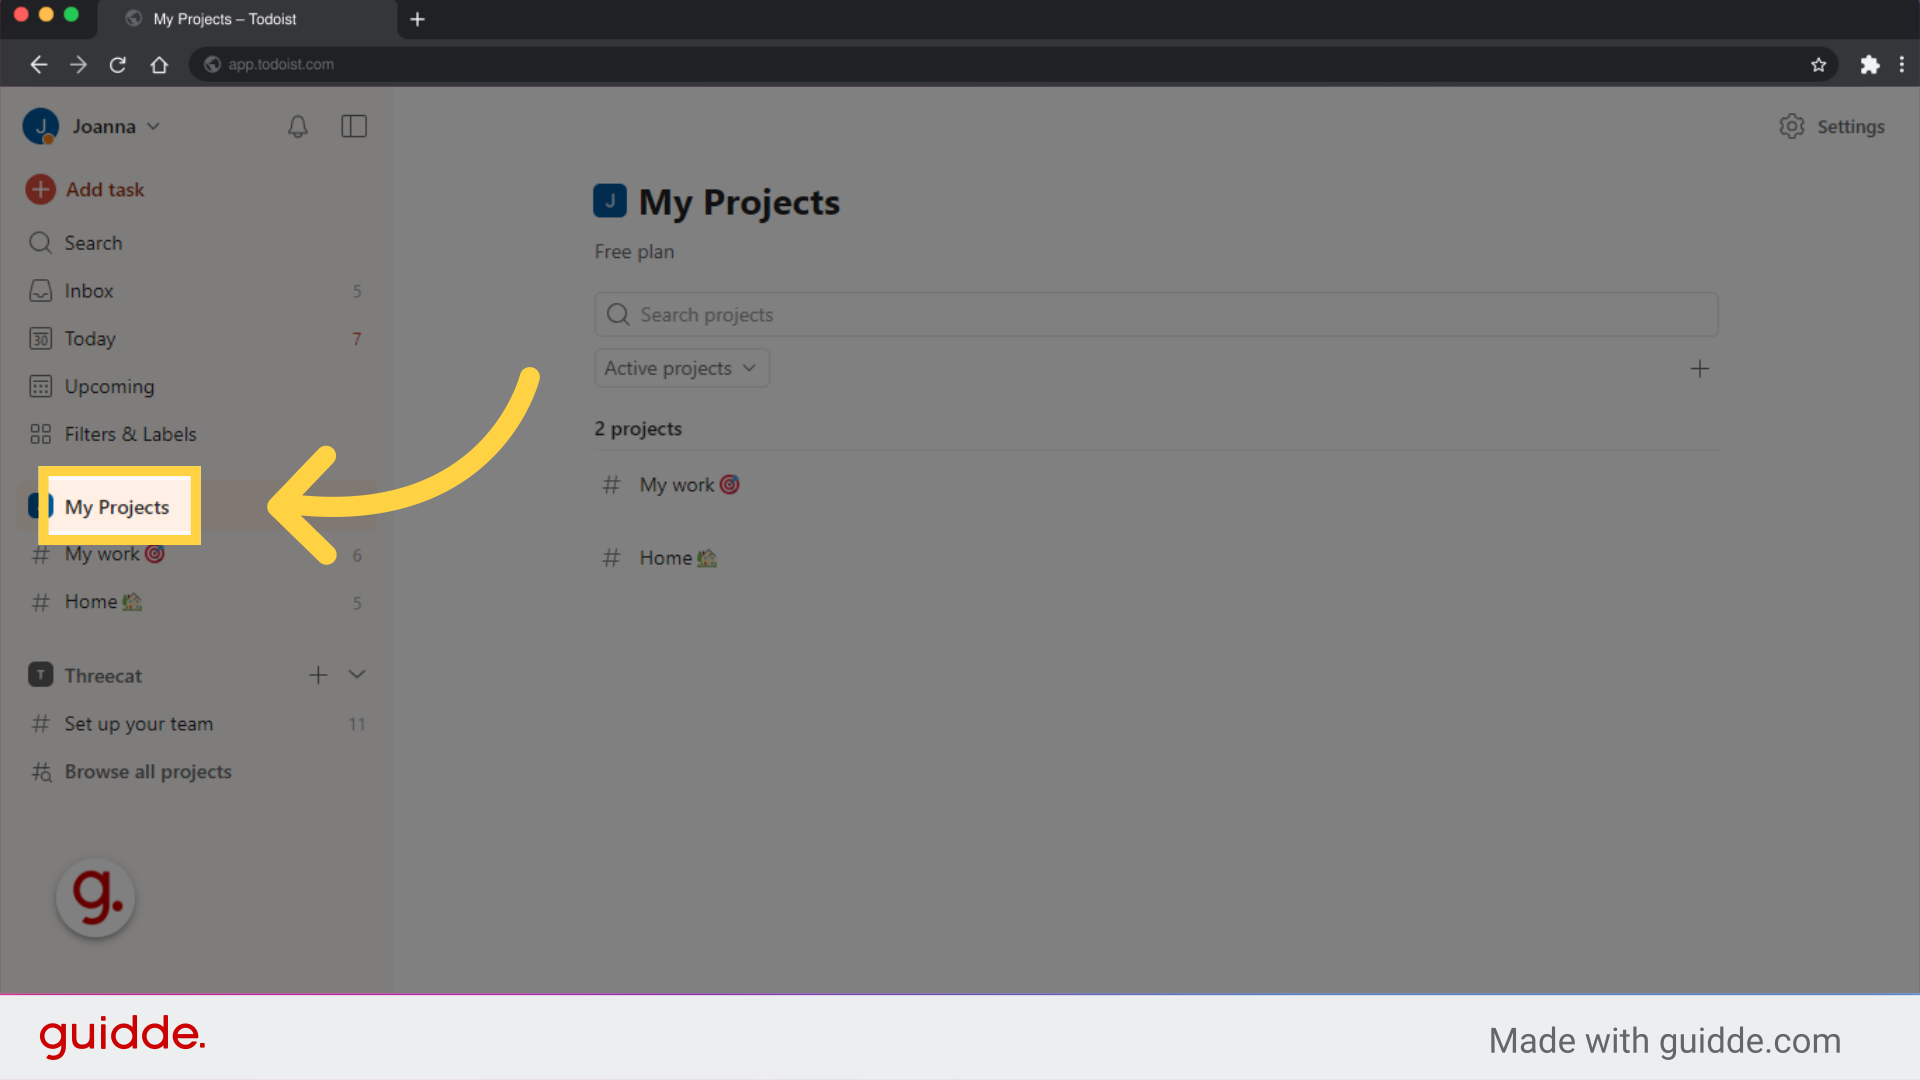Open the notification bell
The height and width of the screenshot is (1080, 1920).
point(297,126)
